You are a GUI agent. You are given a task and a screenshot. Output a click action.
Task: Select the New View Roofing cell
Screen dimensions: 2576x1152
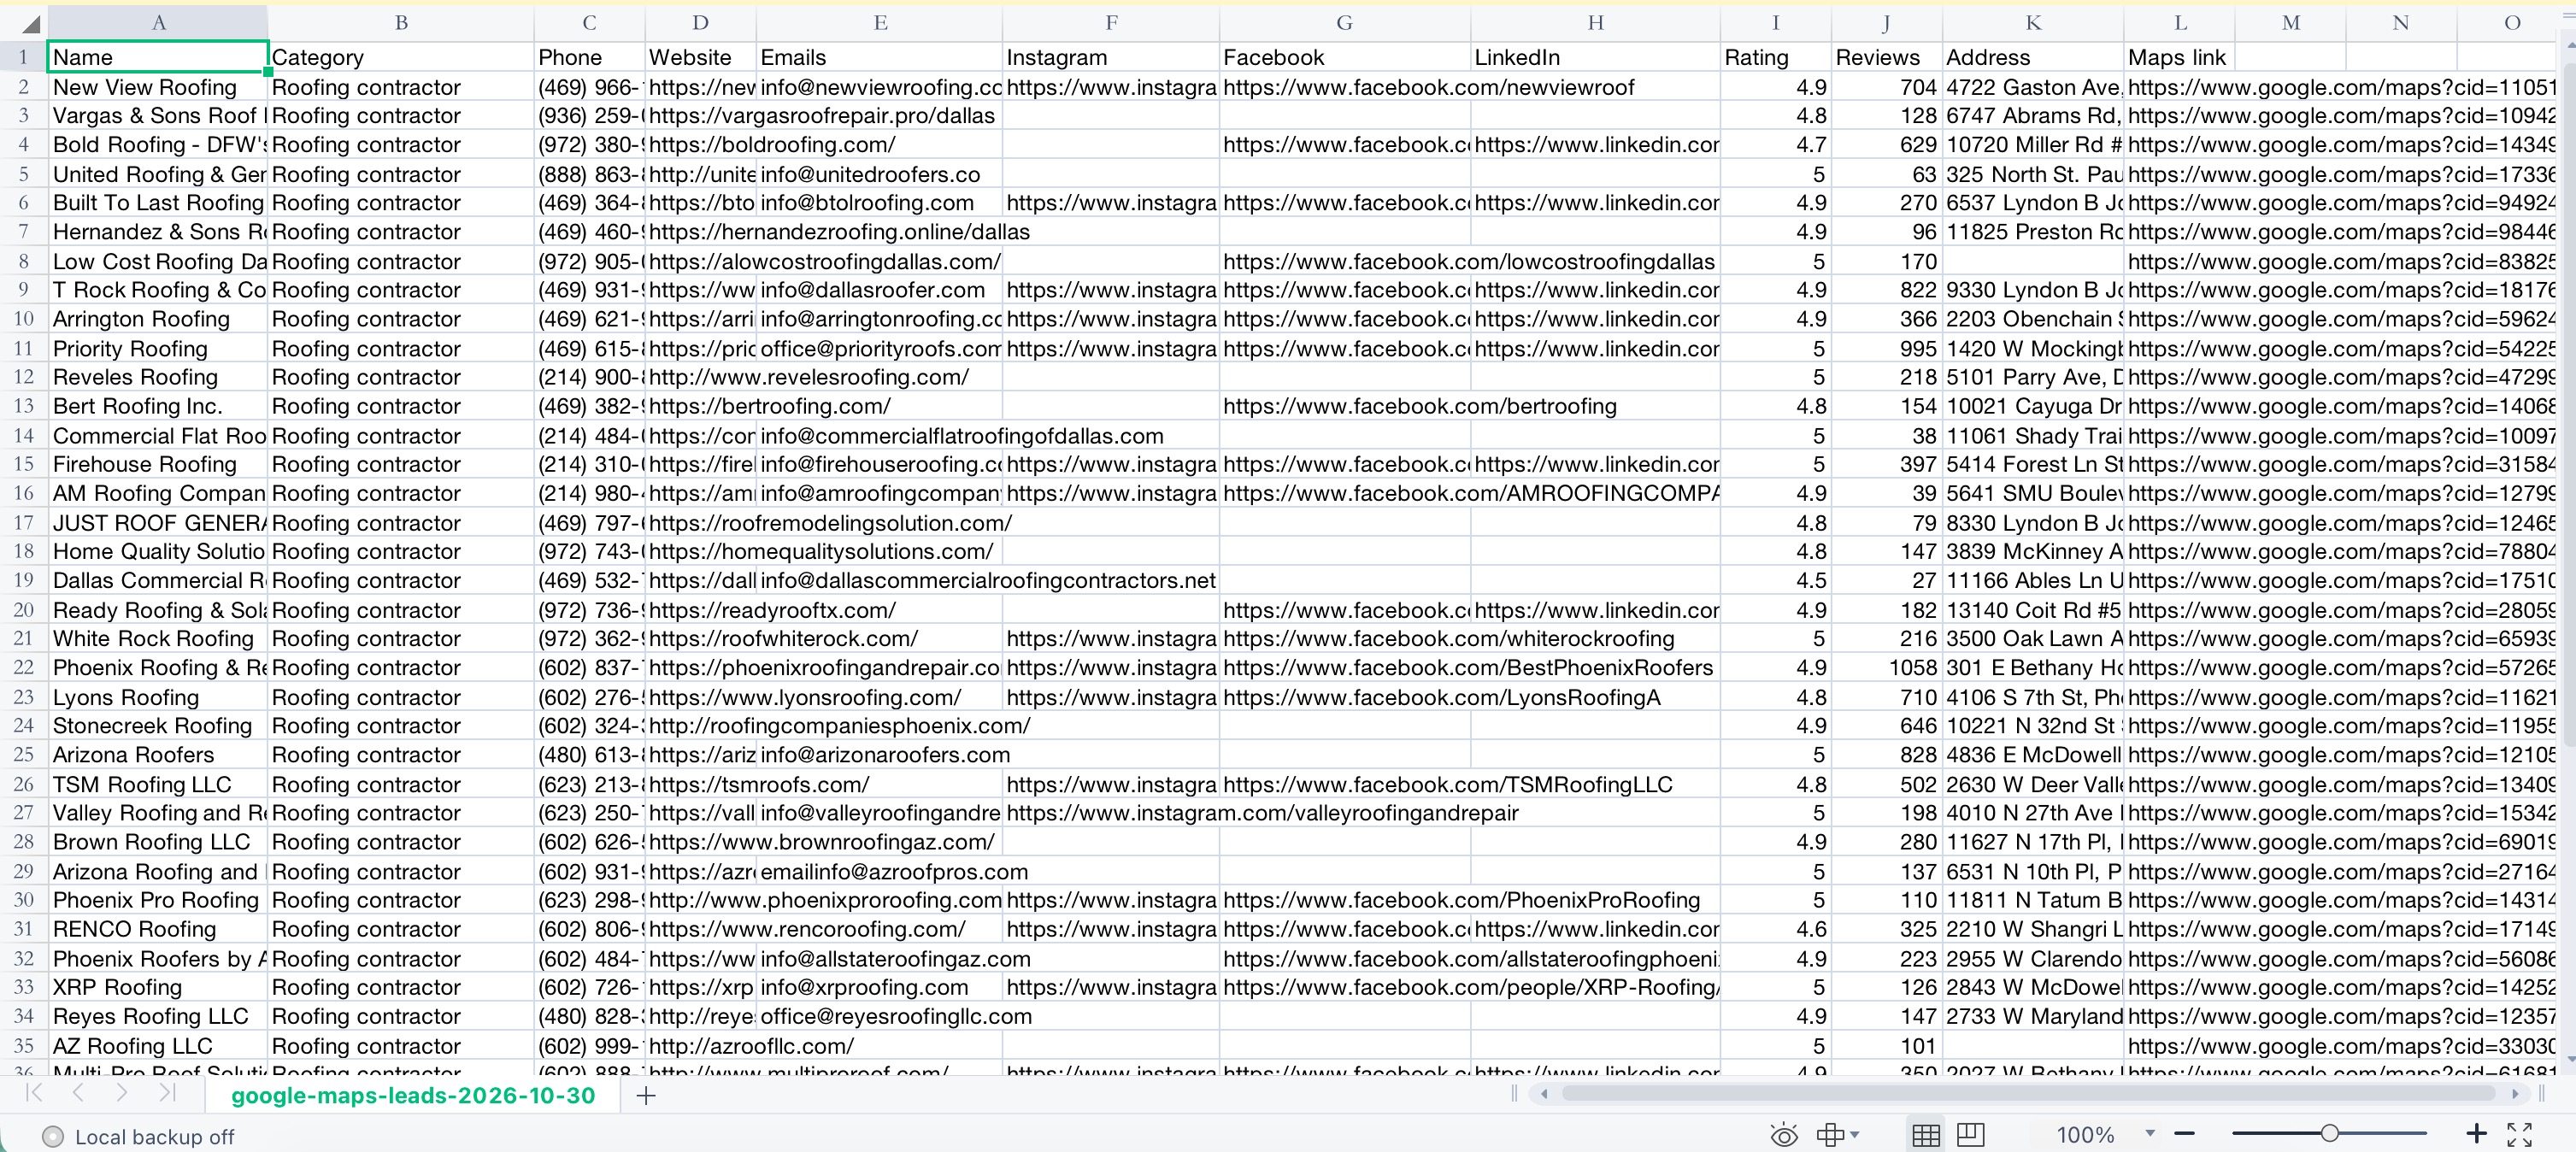click(x=158, y=87)
